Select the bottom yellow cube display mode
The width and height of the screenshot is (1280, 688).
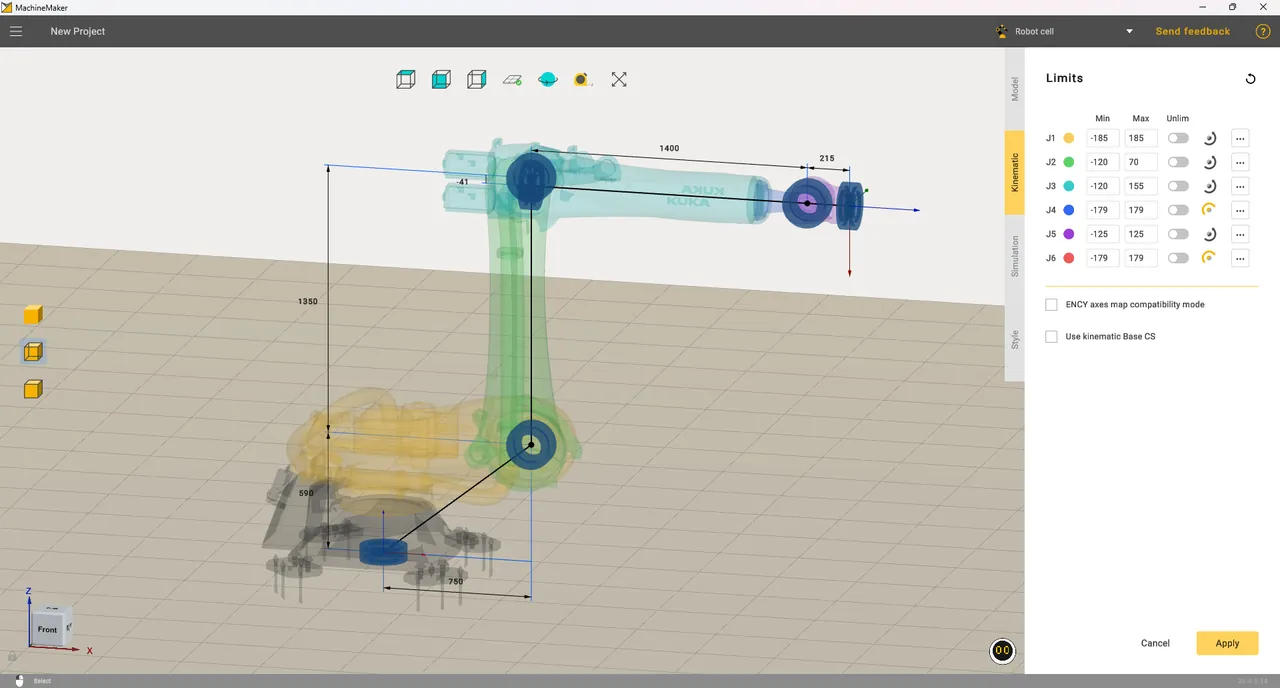click(33, 389)
